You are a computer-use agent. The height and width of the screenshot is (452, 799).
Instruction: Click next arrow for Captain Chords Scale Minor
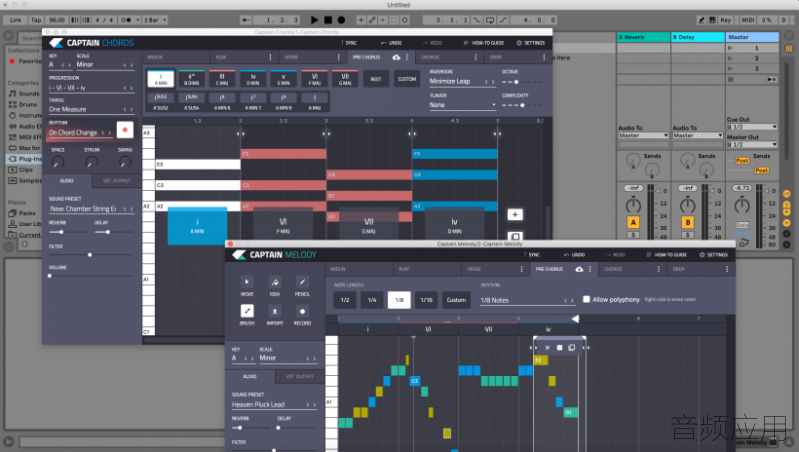[x=131, y=65]
